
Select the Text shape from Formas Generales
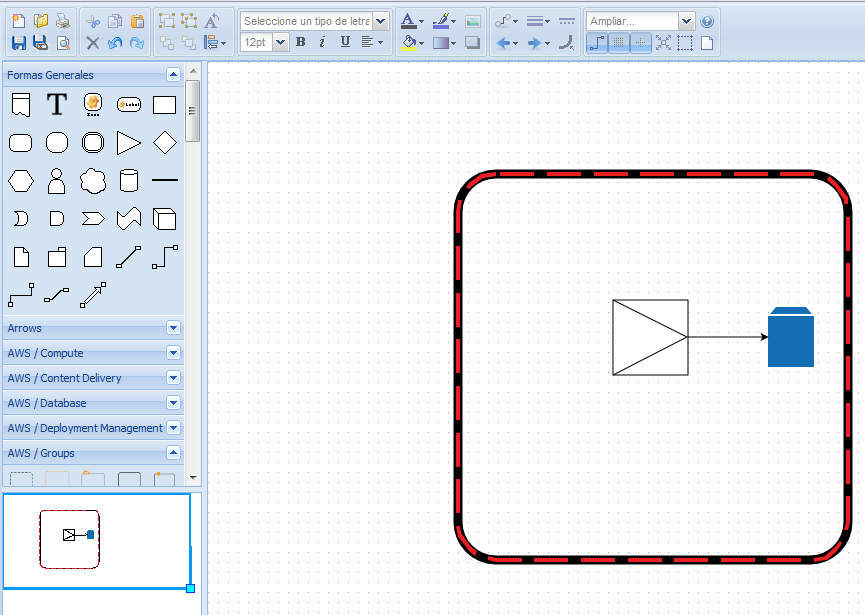pos(57,105)
